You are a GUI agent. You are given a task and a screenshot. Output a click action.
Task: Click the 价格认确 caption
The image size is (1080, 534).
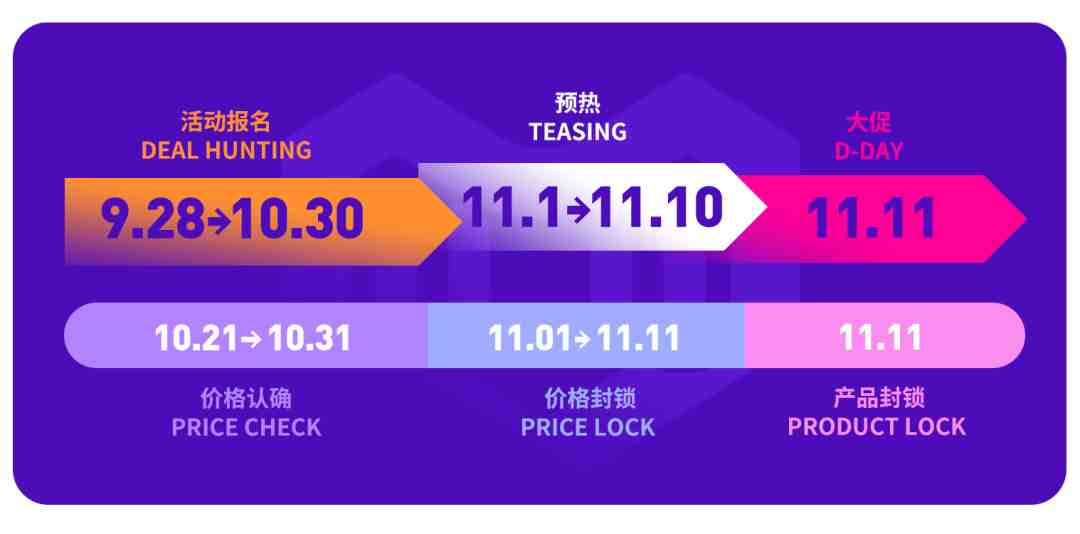246,398
